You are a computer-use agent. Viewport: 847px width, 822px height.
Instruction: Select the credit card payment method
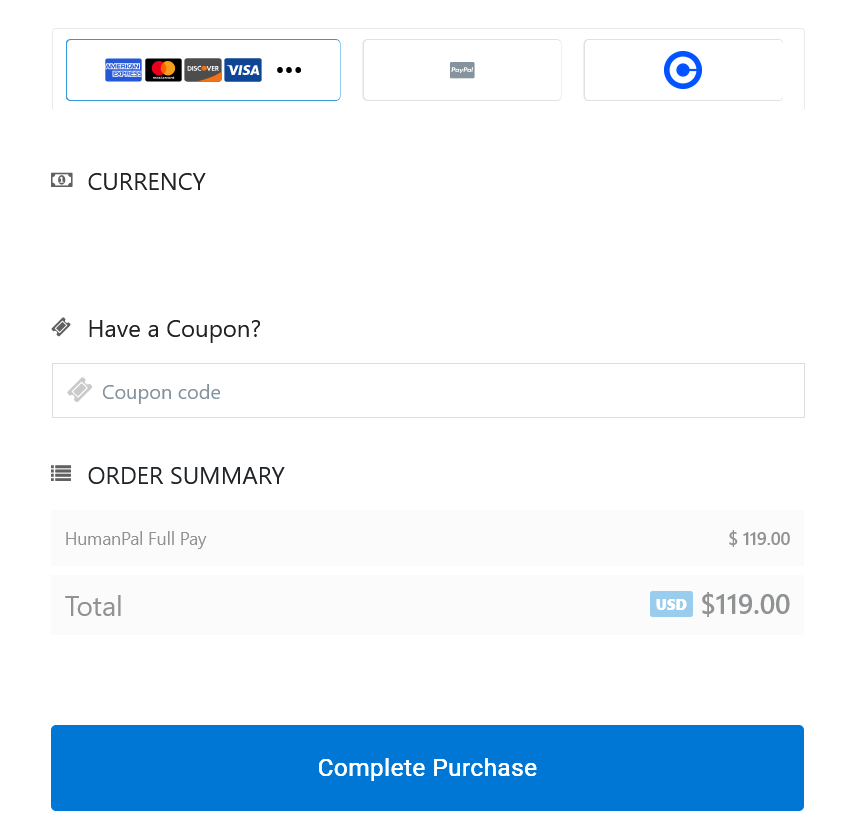point(203,70)
